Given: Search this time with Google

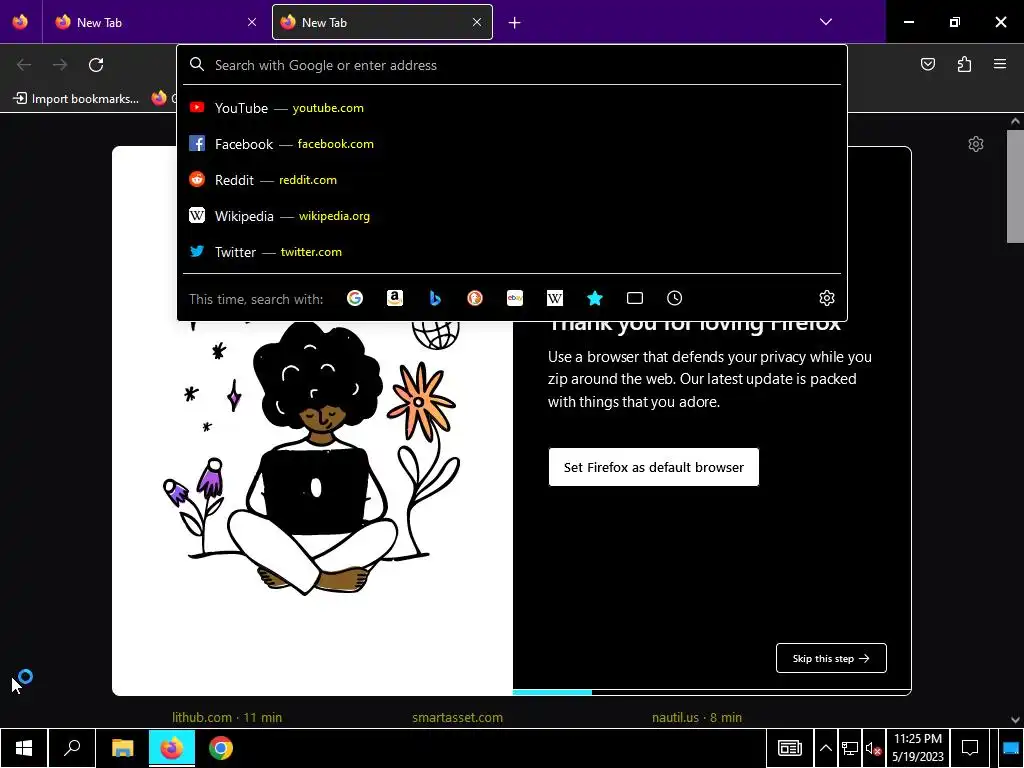Looking at the screenshot, I should tap(355, 298).
